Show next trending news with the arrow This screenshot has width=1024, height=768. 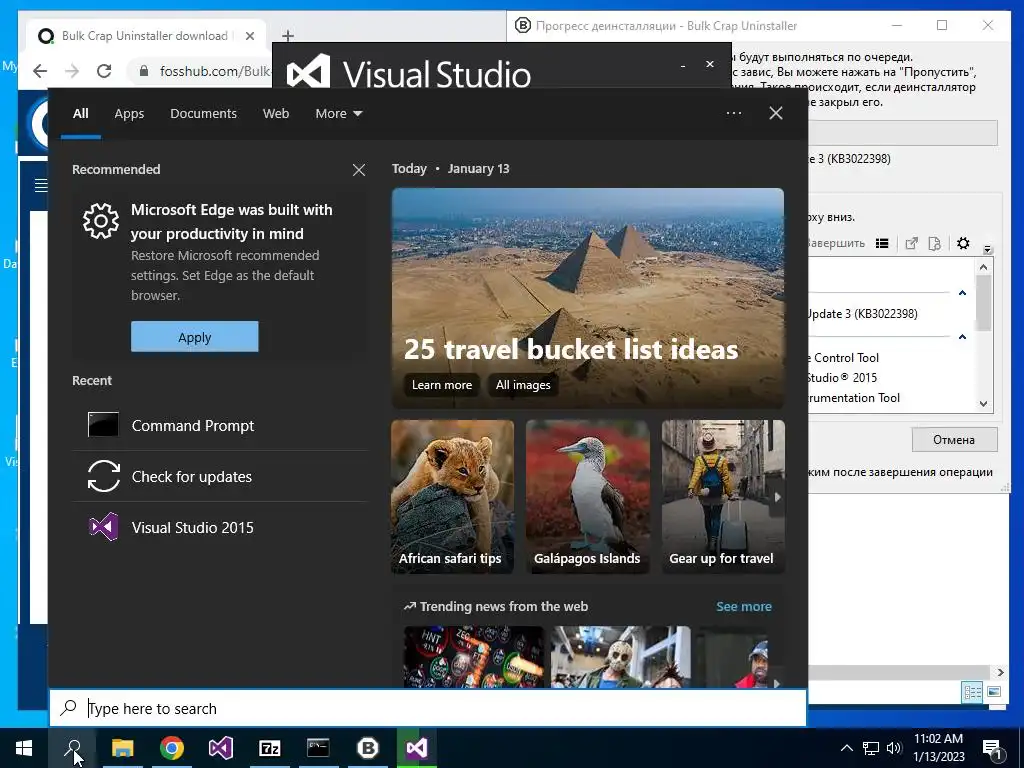pyautogui.click(x=776, y=683)
